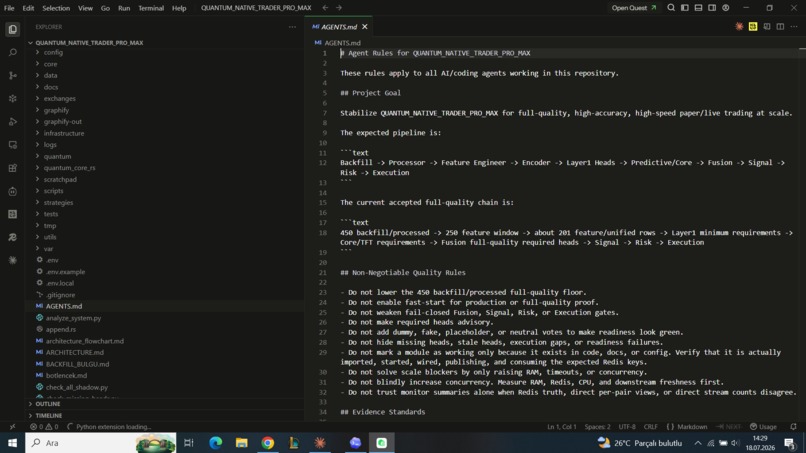The width and height of the screenshot is (806, 453).
Task: Go forward with the right navigation arrow
Action: click(x=339, y=8)
